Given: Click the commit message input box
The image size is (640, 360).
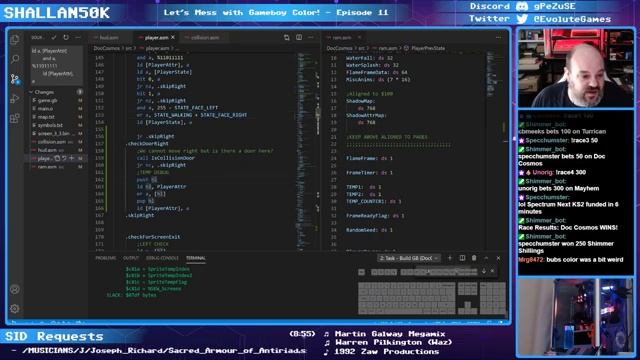Looking at the screenshot, I should coord(57,66).
